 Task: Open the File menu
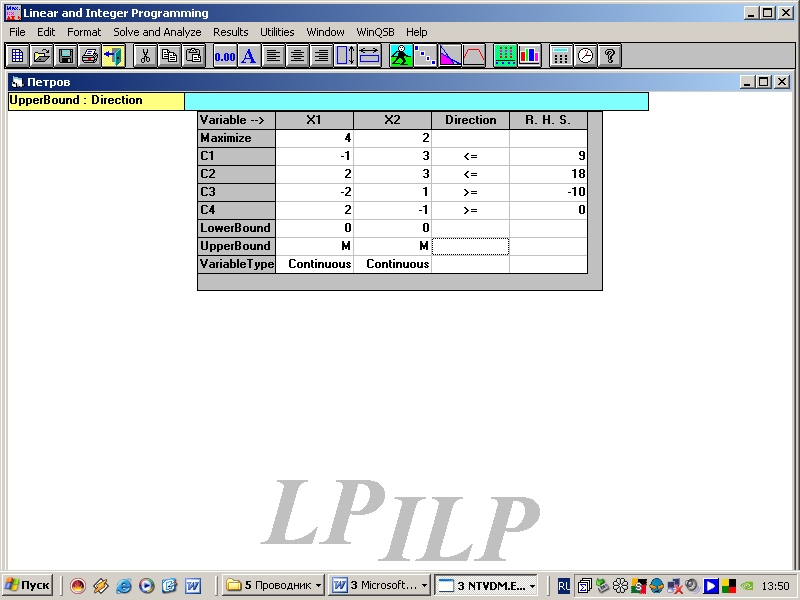[17, 32]
